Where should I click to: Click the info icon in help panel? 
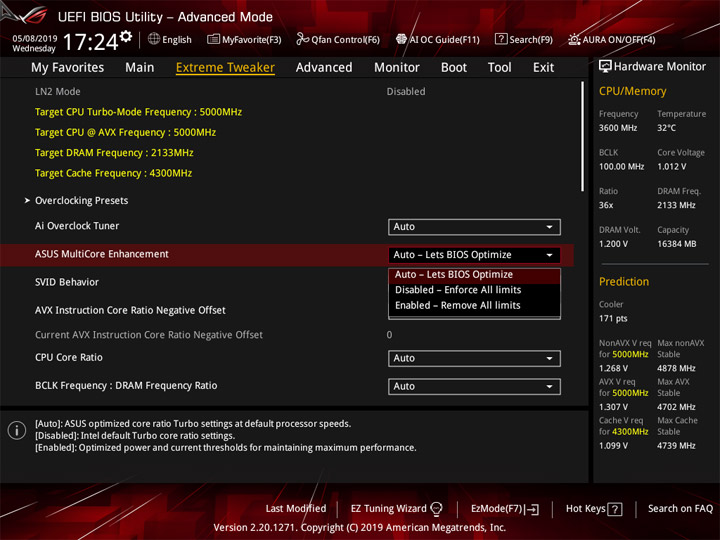point(17,431)
